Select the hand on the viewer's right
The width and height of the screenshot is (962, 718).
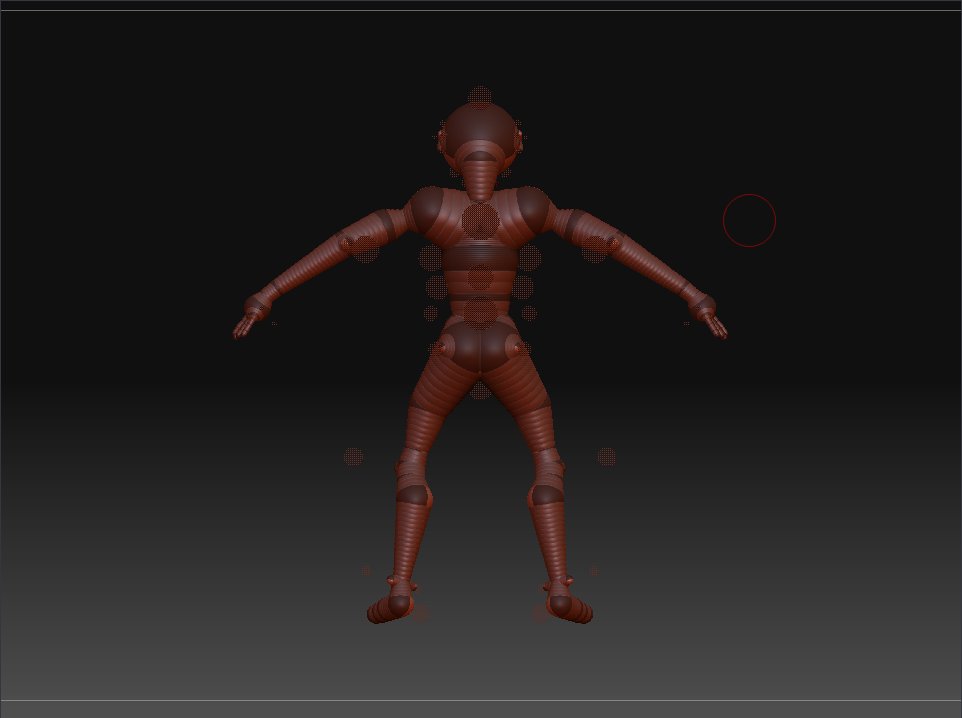(715, 325)
